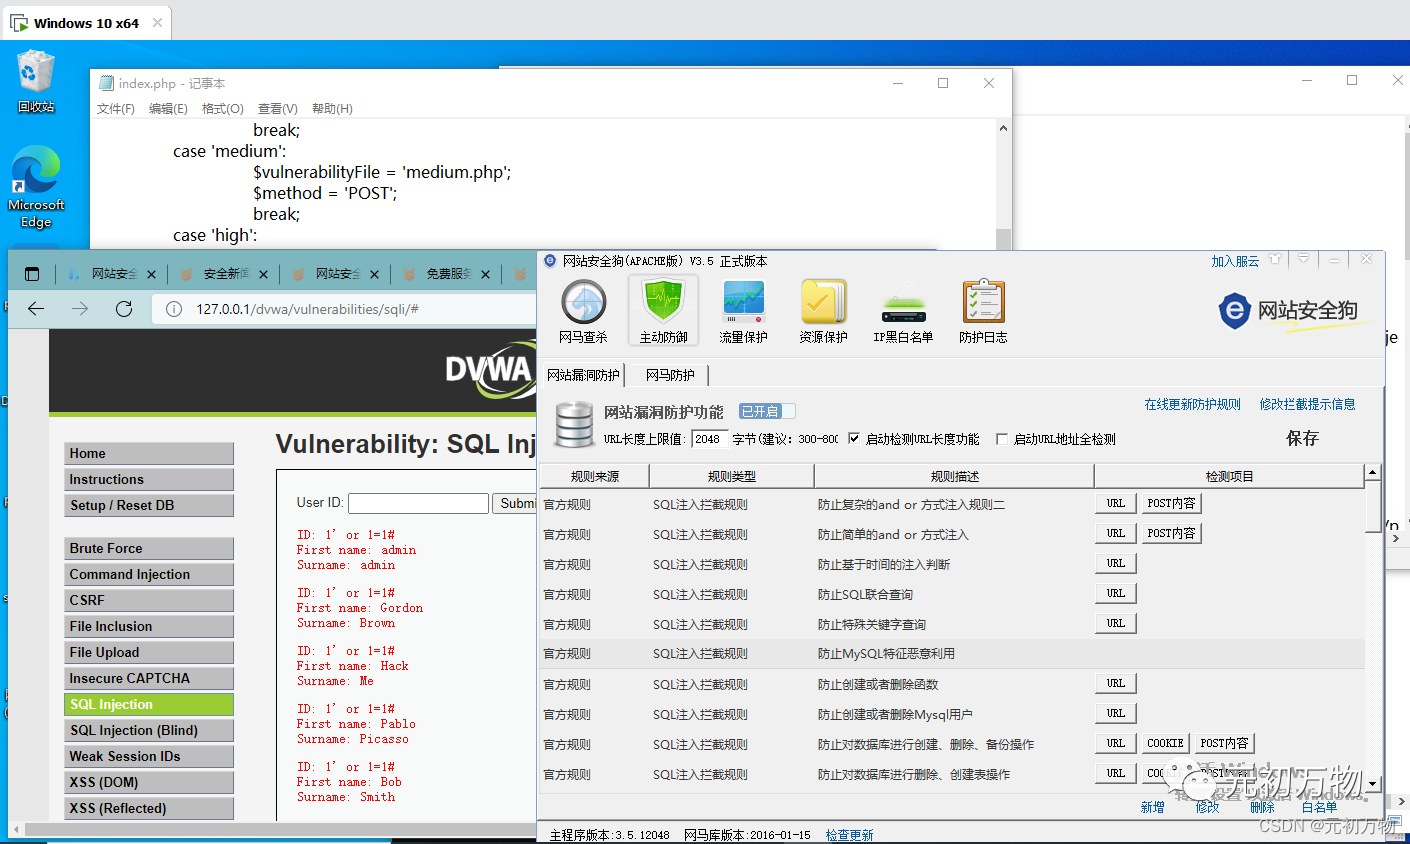Click the rule list scrollbar up arrow
Screen dimensions: 1410x844
(1373, 472)
